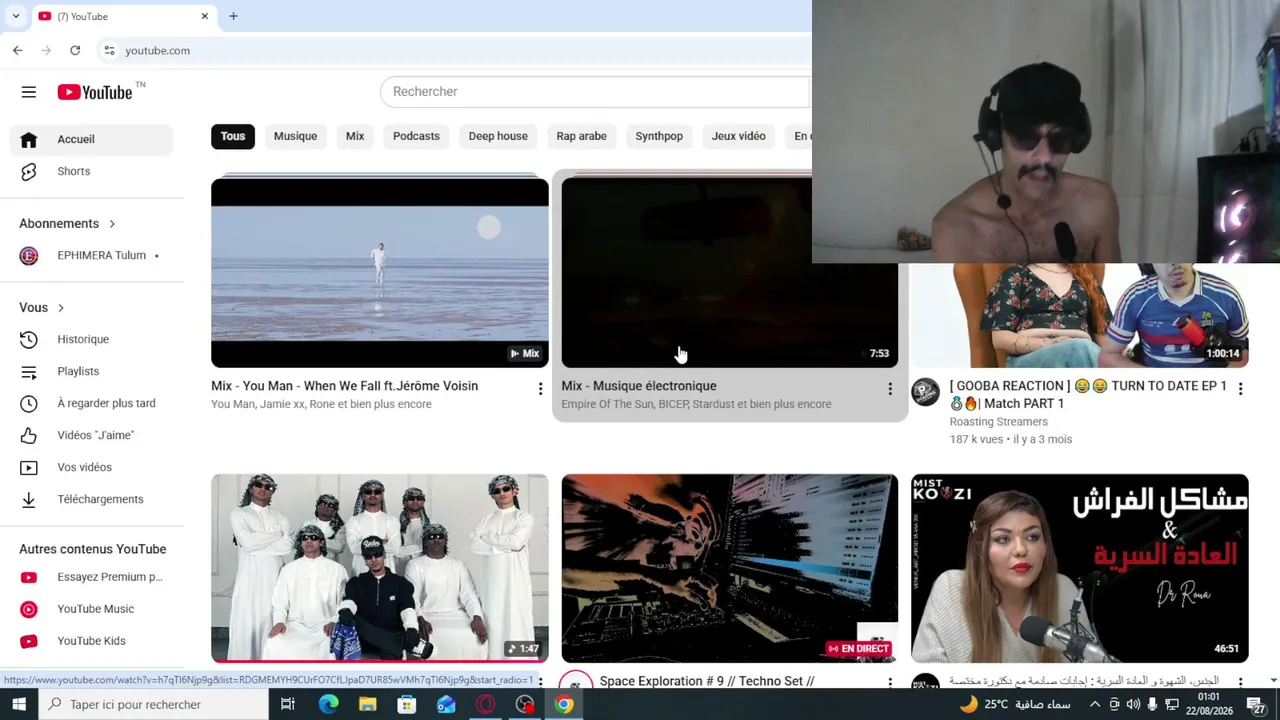The width and height of the screenshot is (1280, 720).
Task: Open the GOOBA REACTION video title
Action: pos(1088,394)
